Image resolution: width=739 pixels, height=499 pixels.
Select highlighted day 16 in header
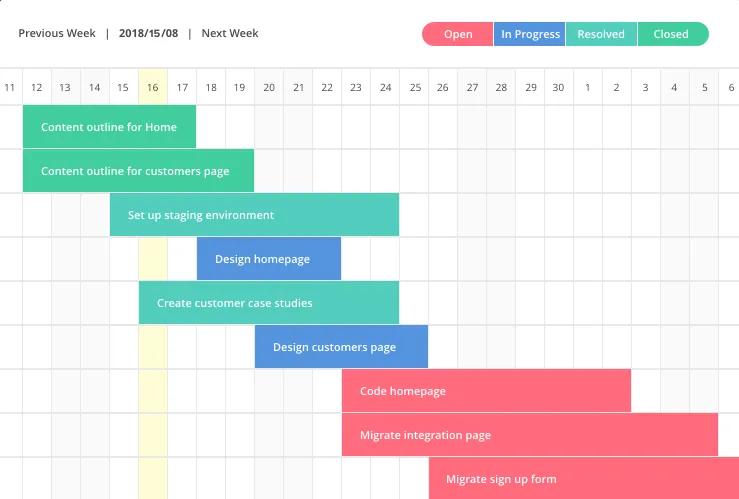point(153,87)
